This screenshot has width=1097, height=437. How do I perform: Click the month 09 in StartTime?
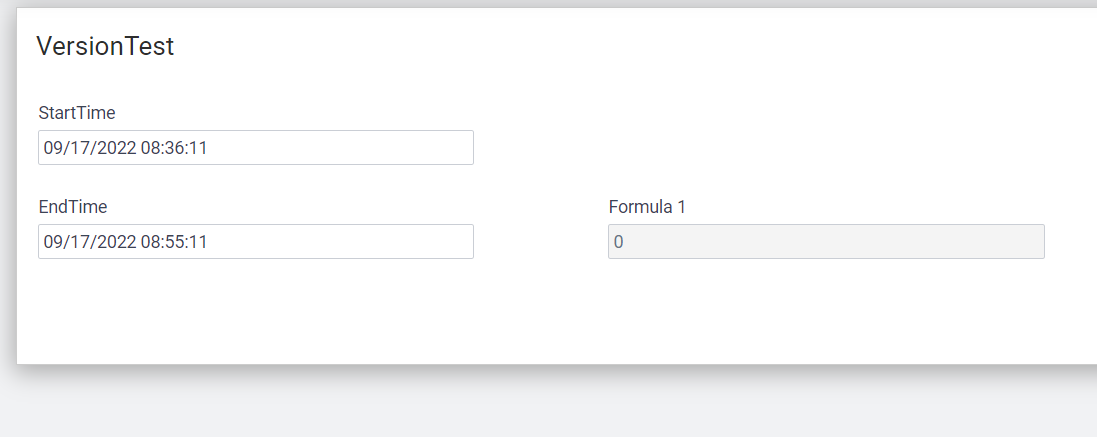pos(54,148)
